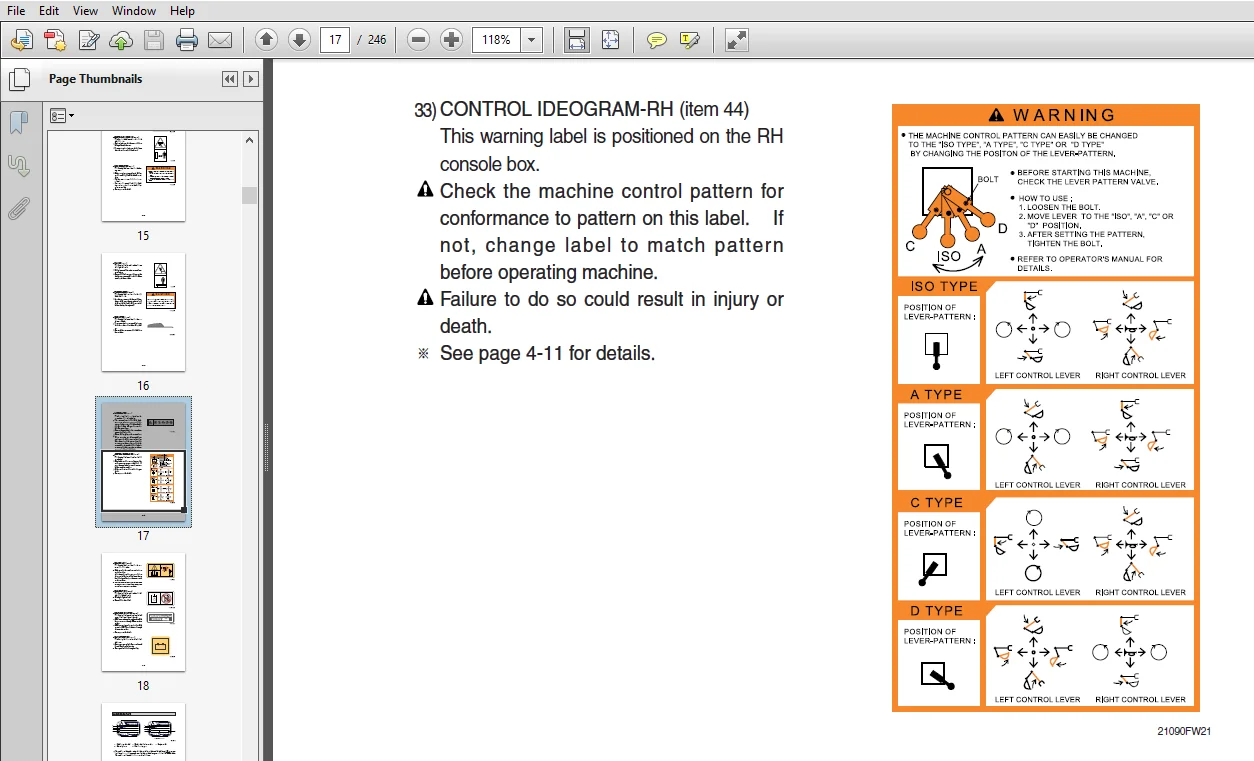Go to previous page arrow

266,40
